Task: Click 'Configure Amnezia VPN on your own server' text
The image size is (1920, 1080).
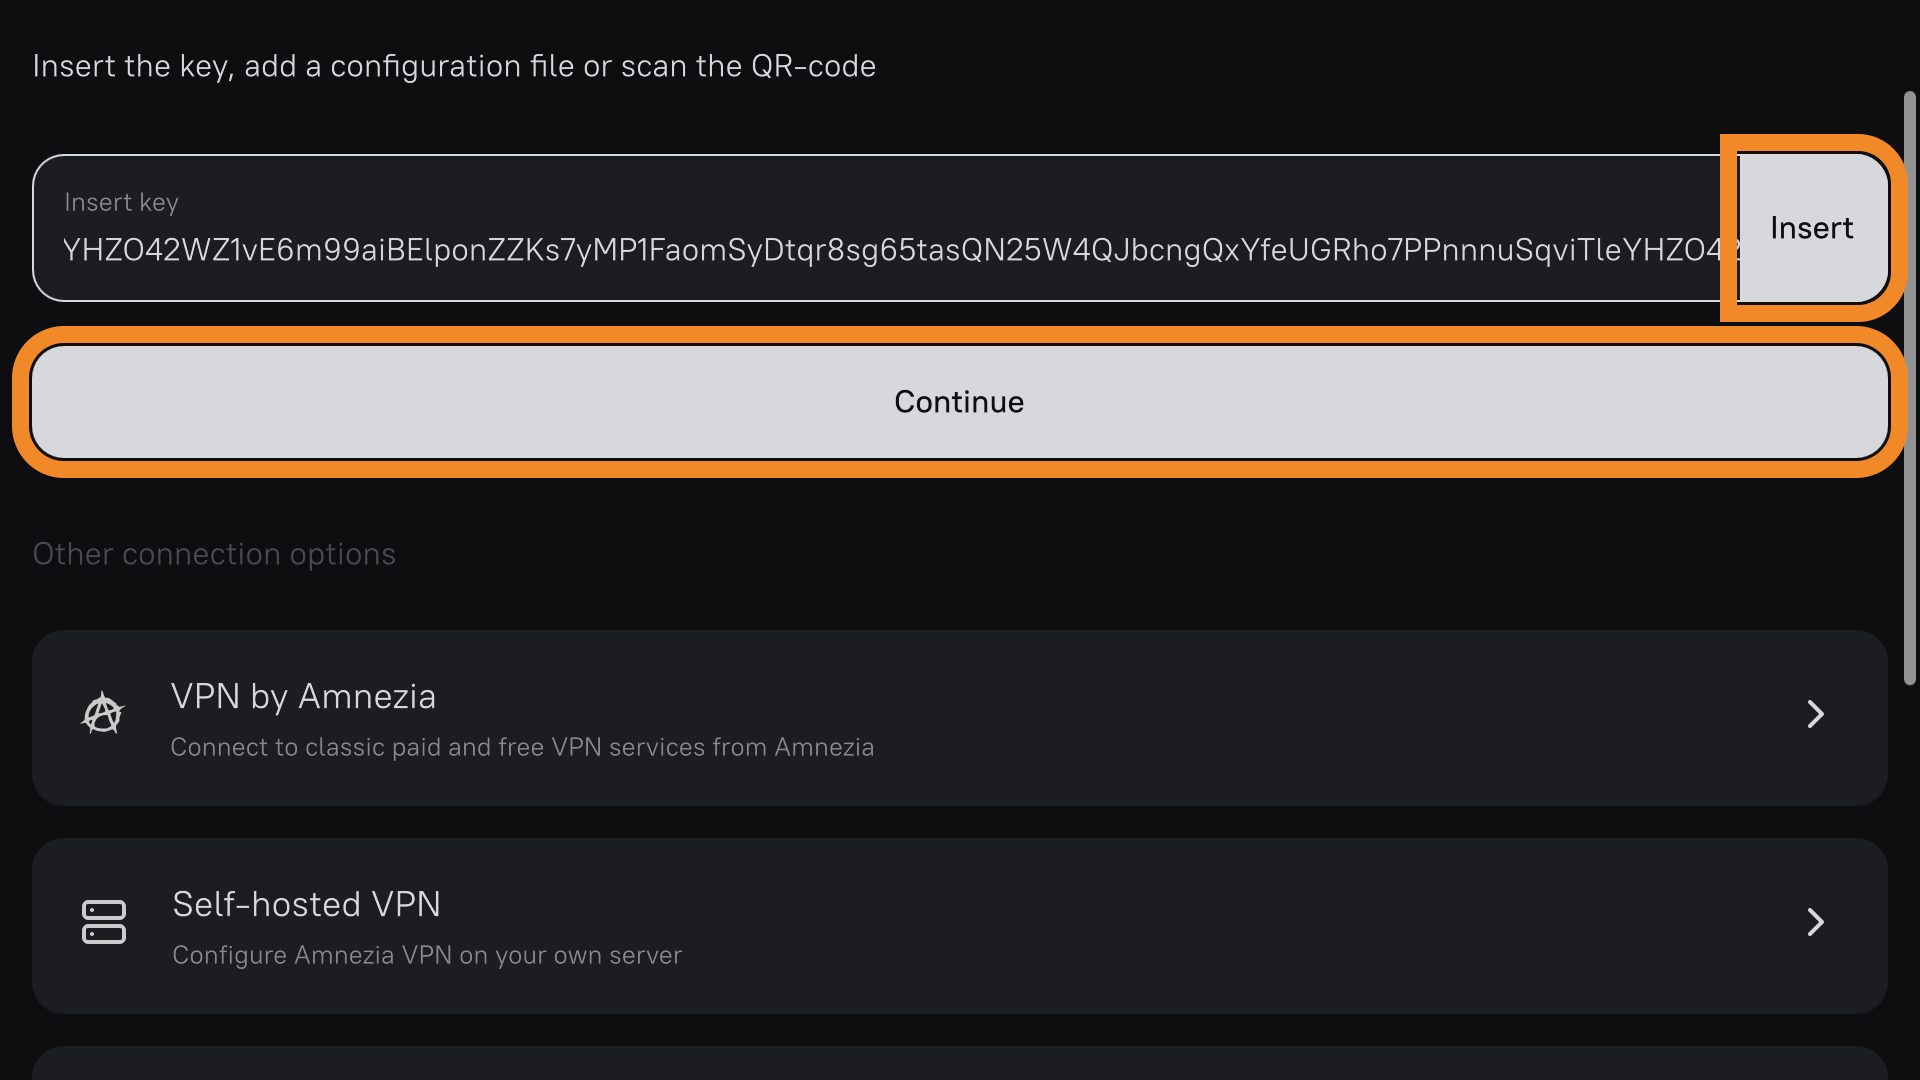Action: pos(427,956)
